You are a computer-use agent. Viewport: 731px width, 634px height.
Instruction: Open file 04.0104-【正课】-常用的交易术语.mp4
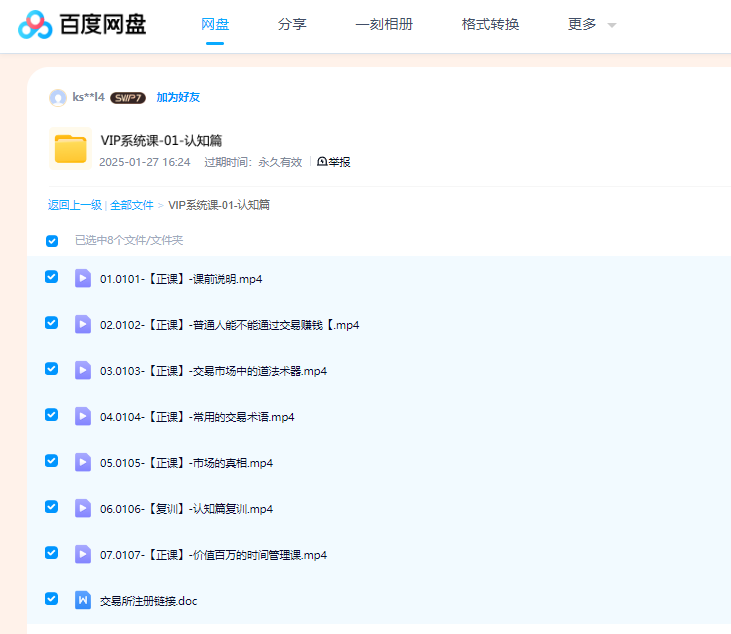tap(197, 417)
